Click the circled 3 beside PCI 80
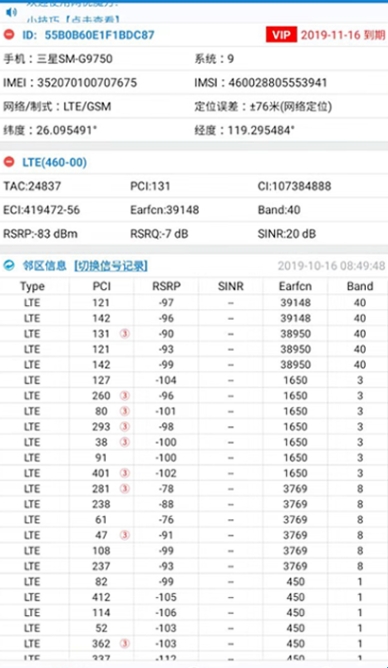The height and width of the screenshot is (668, 388). click(124, 411)
